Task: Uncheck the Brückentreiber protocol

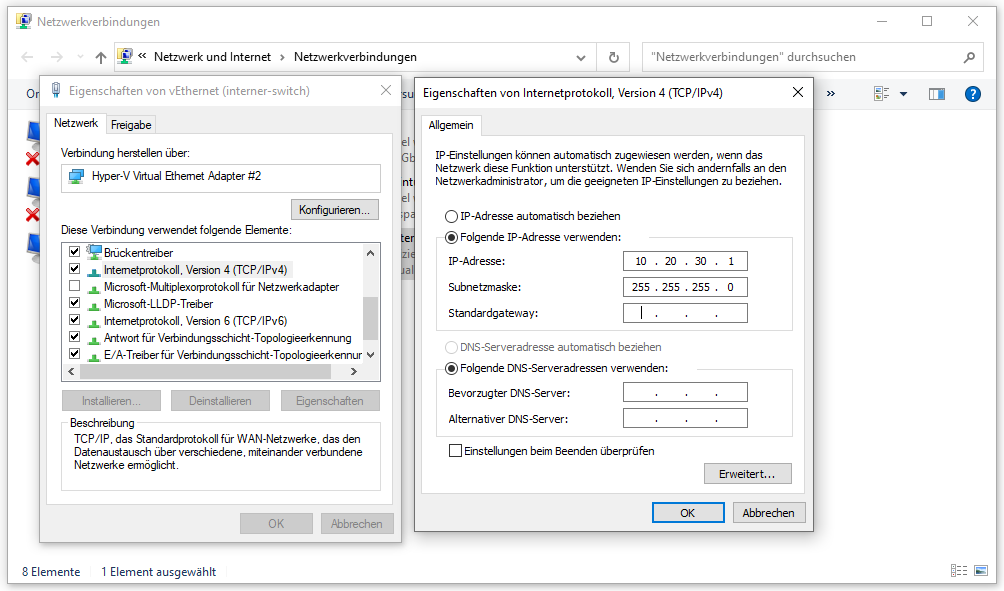Action: [74, 252]
